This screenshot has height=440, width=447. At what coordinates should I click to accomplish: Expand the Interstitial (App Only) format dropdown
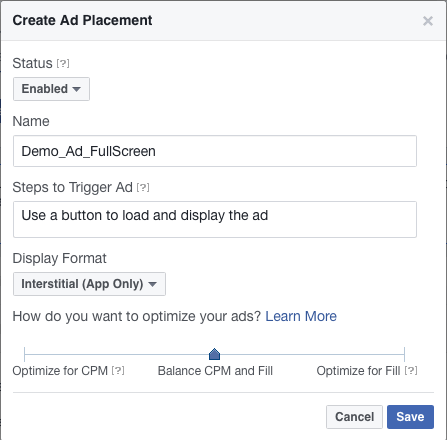coord(89,284)
